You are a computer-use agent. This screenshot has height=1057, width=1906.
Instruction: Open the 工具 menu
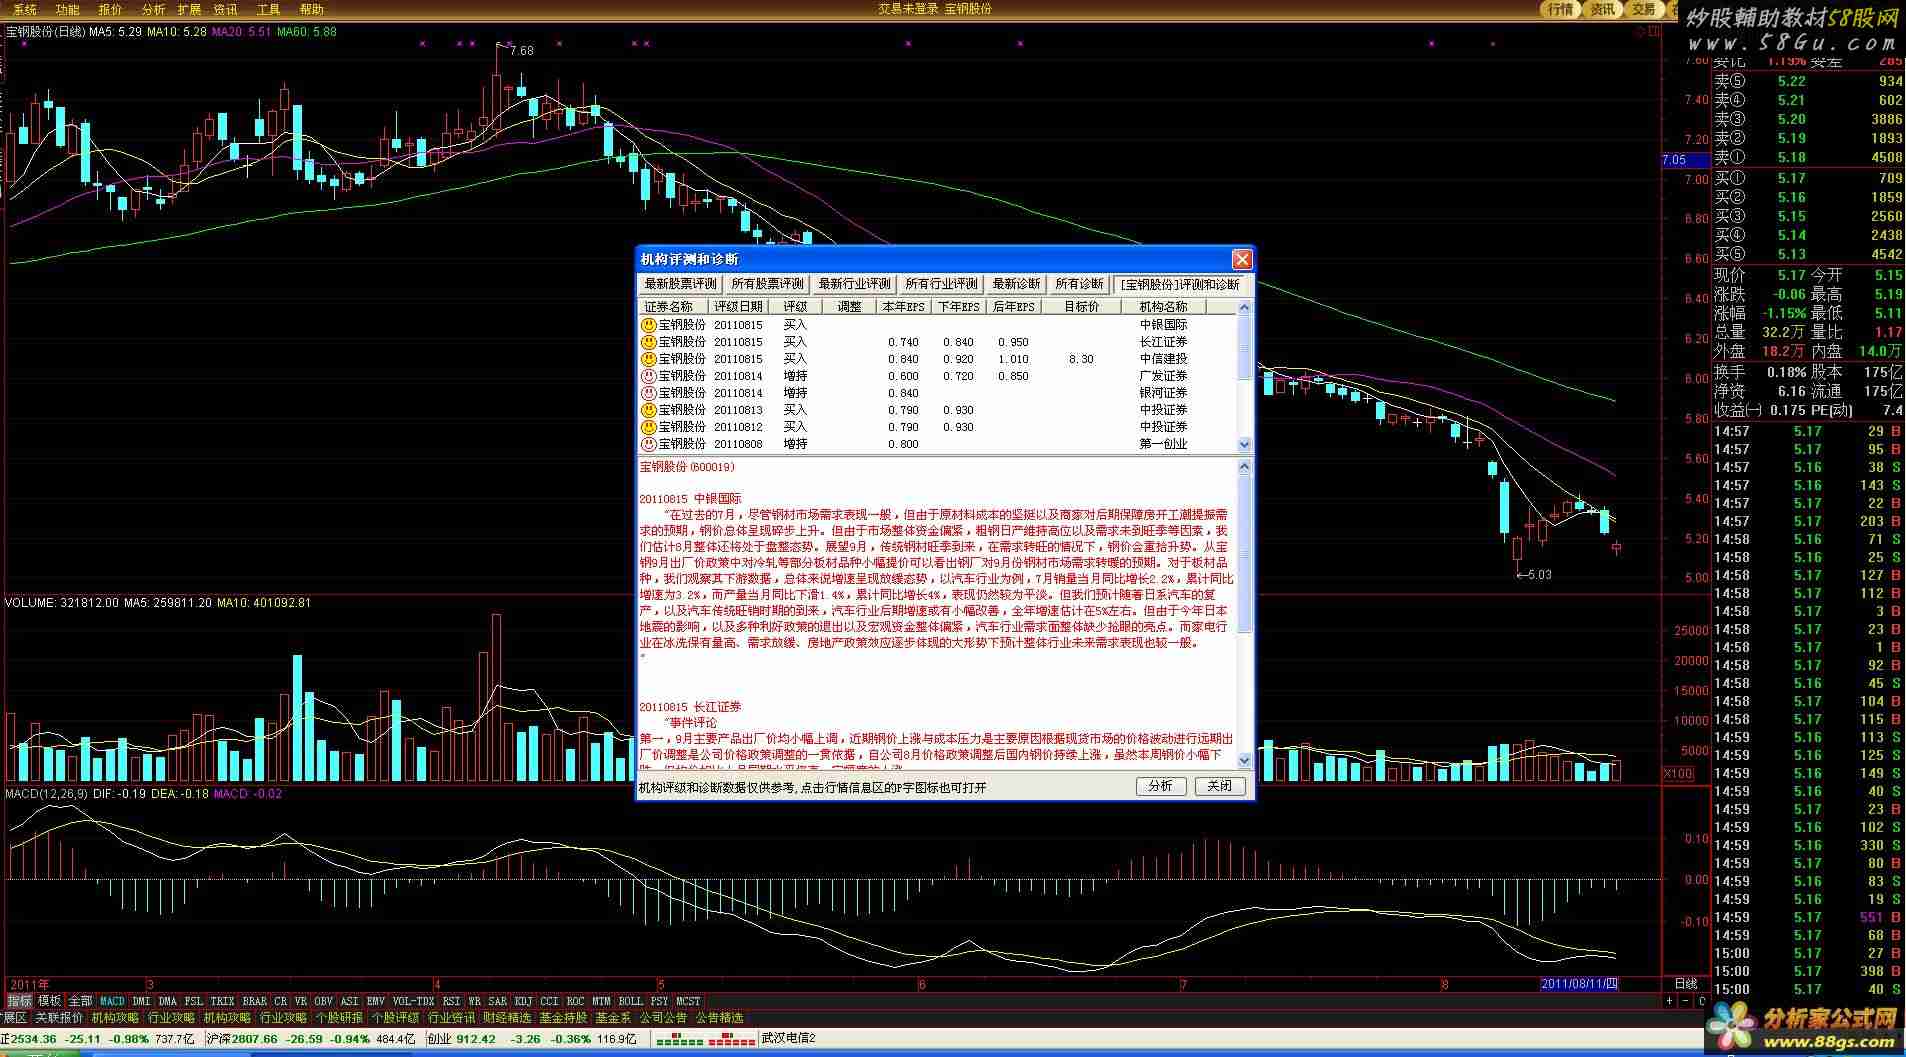pyautogui.click(x=268, y=9)
